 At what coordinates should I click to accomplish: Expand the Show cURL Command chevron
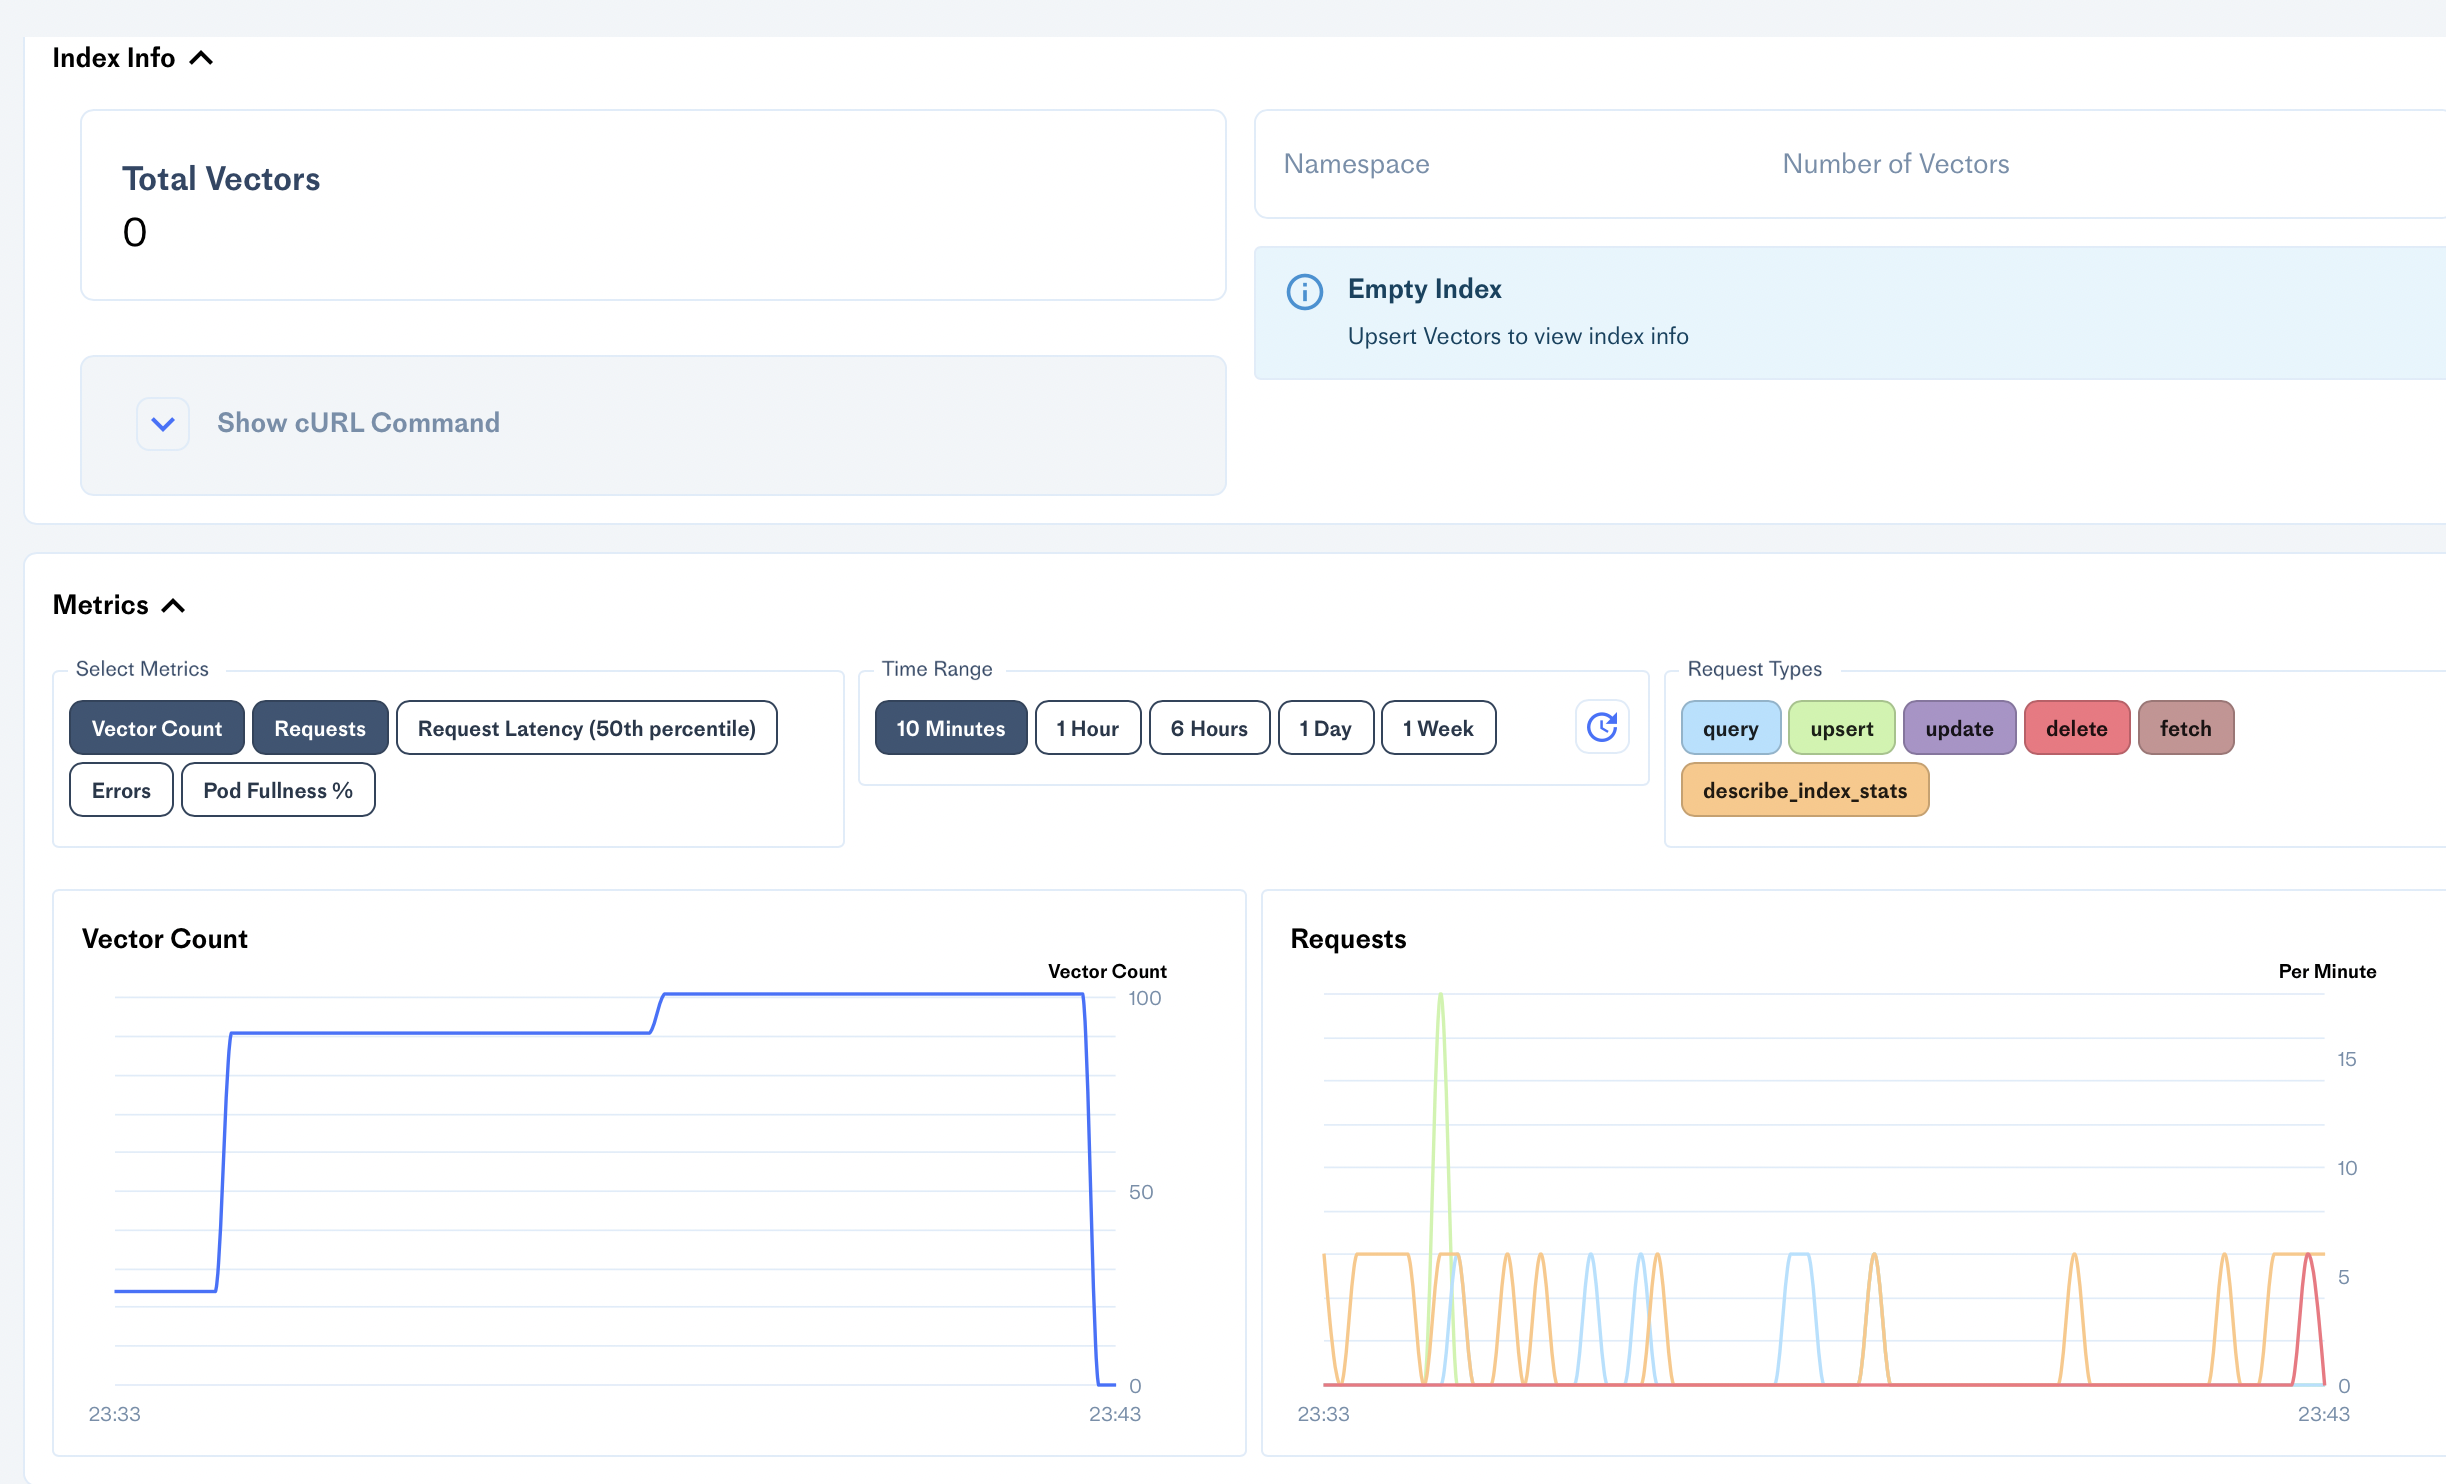click(163, 424)
